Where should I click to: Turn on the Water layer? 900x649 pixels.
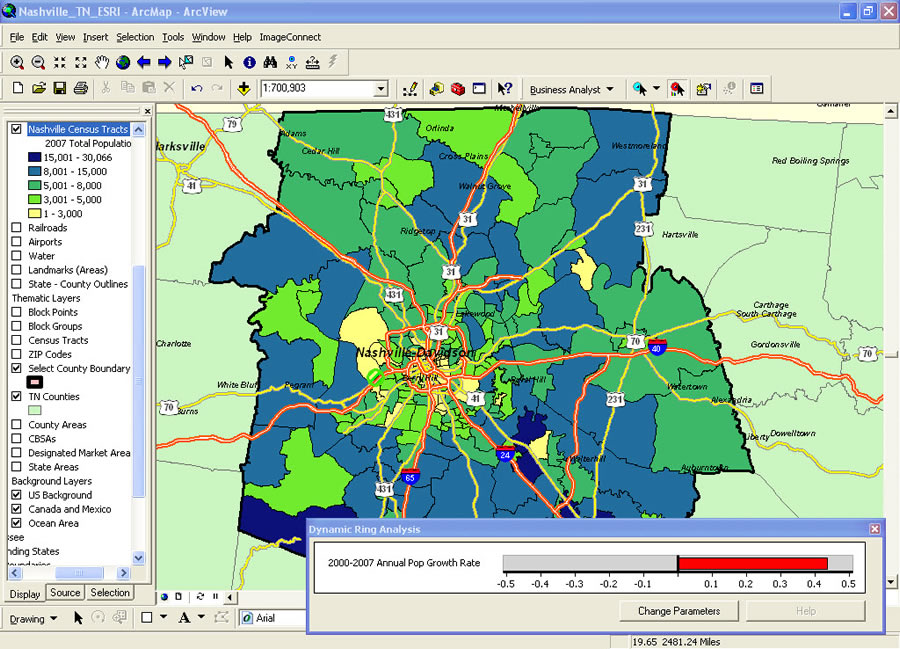click(x=17, y=256)
